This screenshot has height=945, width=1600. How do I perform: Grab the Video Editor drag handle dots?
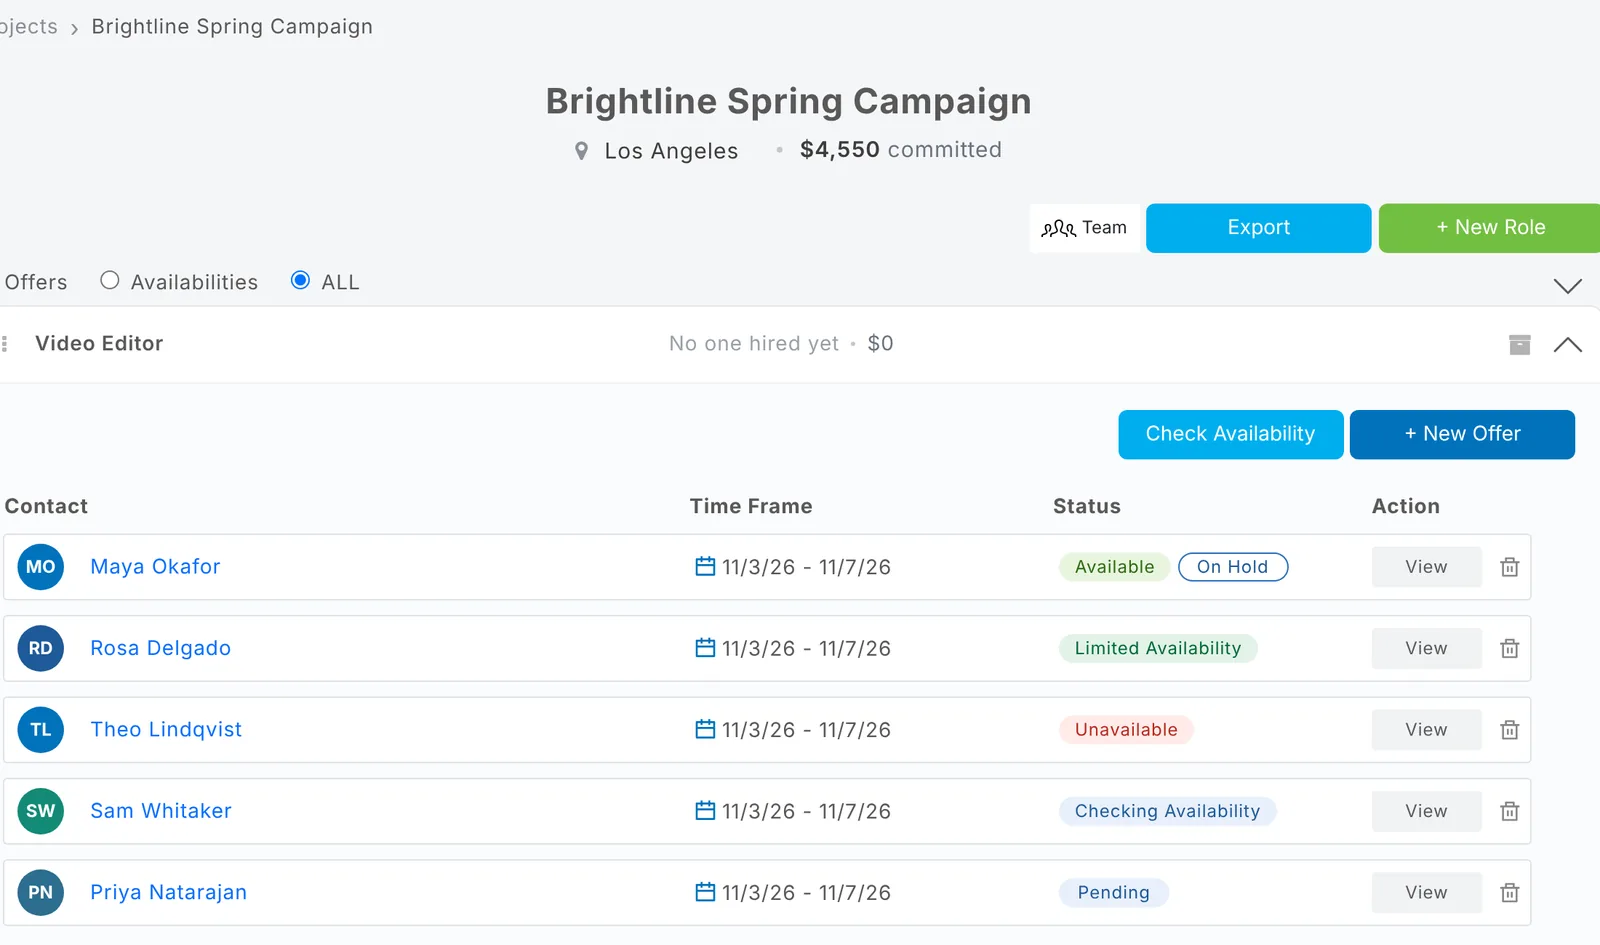pos(5,344)
